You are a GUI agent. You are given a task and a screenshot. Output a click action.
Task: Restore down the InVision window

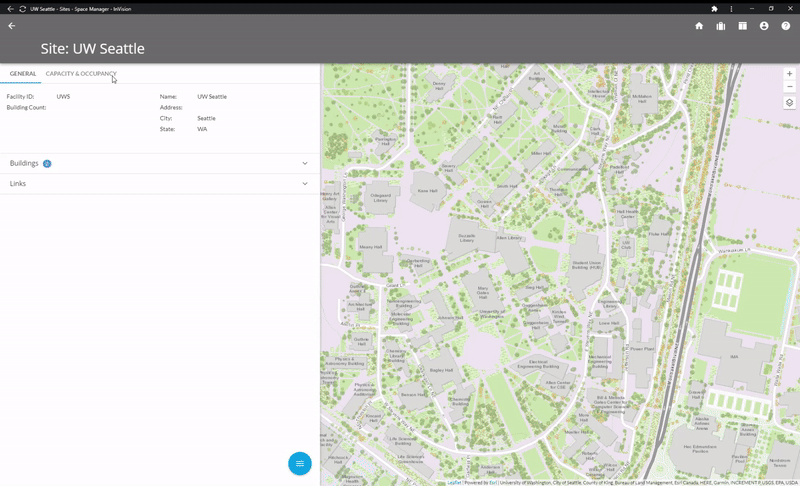click(771, 9)
